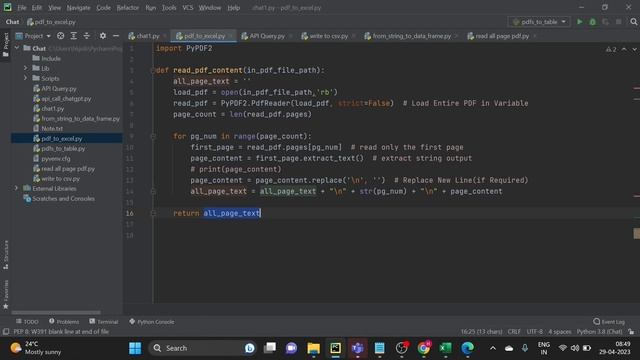Toggle the Favorites side panel
Image resolution: width=640 pixels, height=360 pixels.
pyautogui.click(x=6, y=294)
